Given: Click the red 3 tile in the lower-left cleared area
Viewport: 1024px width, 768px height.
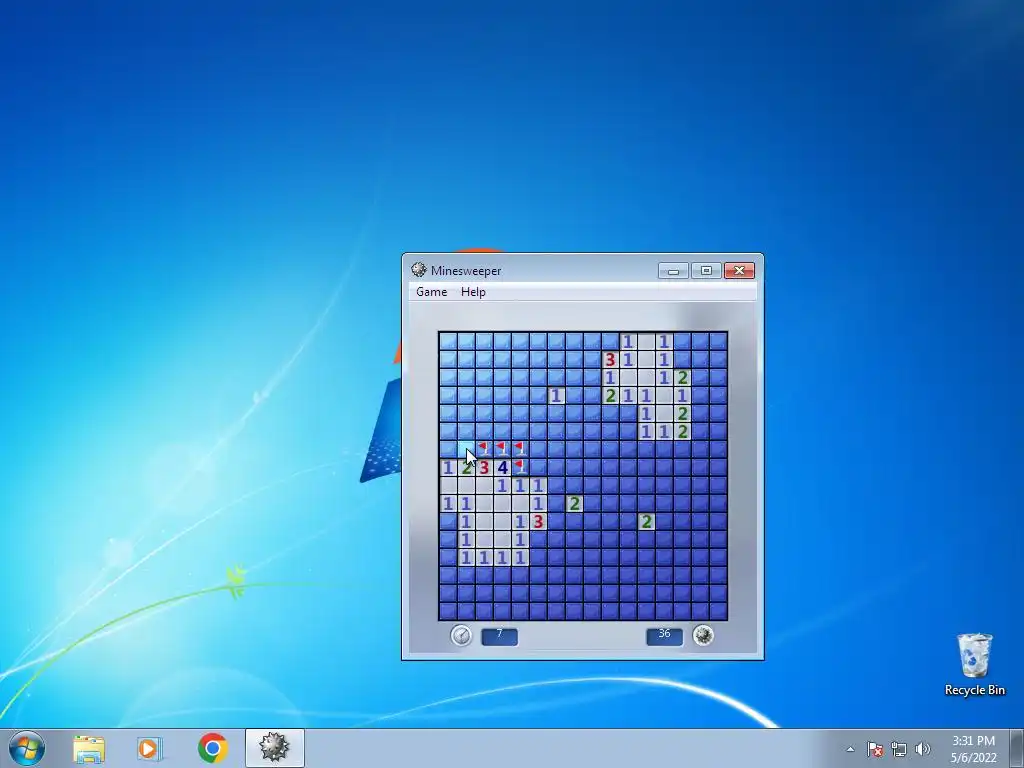Looking at the screenshot, I should pos(538,521).
